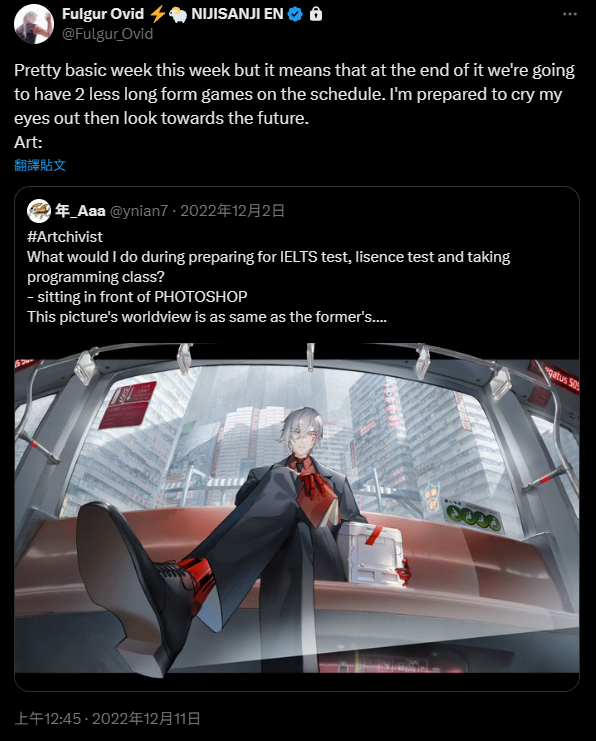Open the @Fulgur_Ovid handle link
This screenshot has width=596, height=741.
tap(107, 34)
